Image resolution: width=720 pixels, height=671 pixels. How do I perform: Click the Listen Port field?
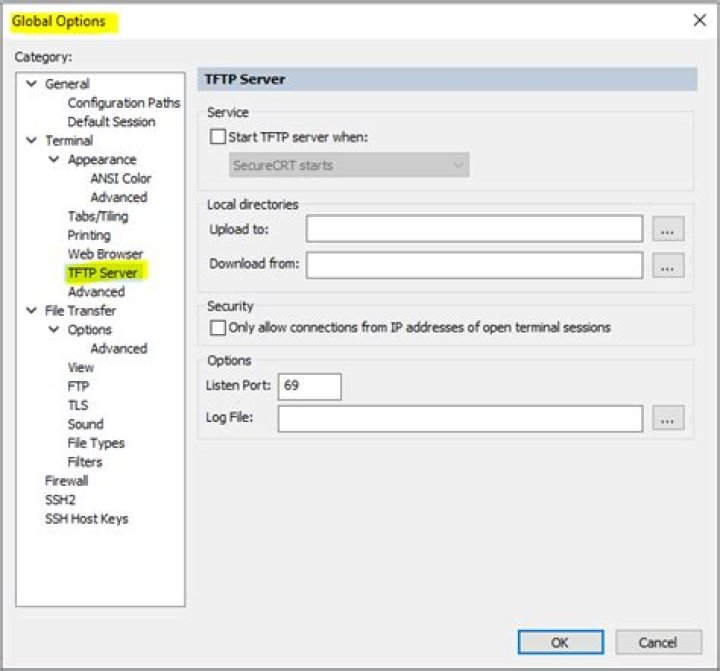tap(311, 386)
